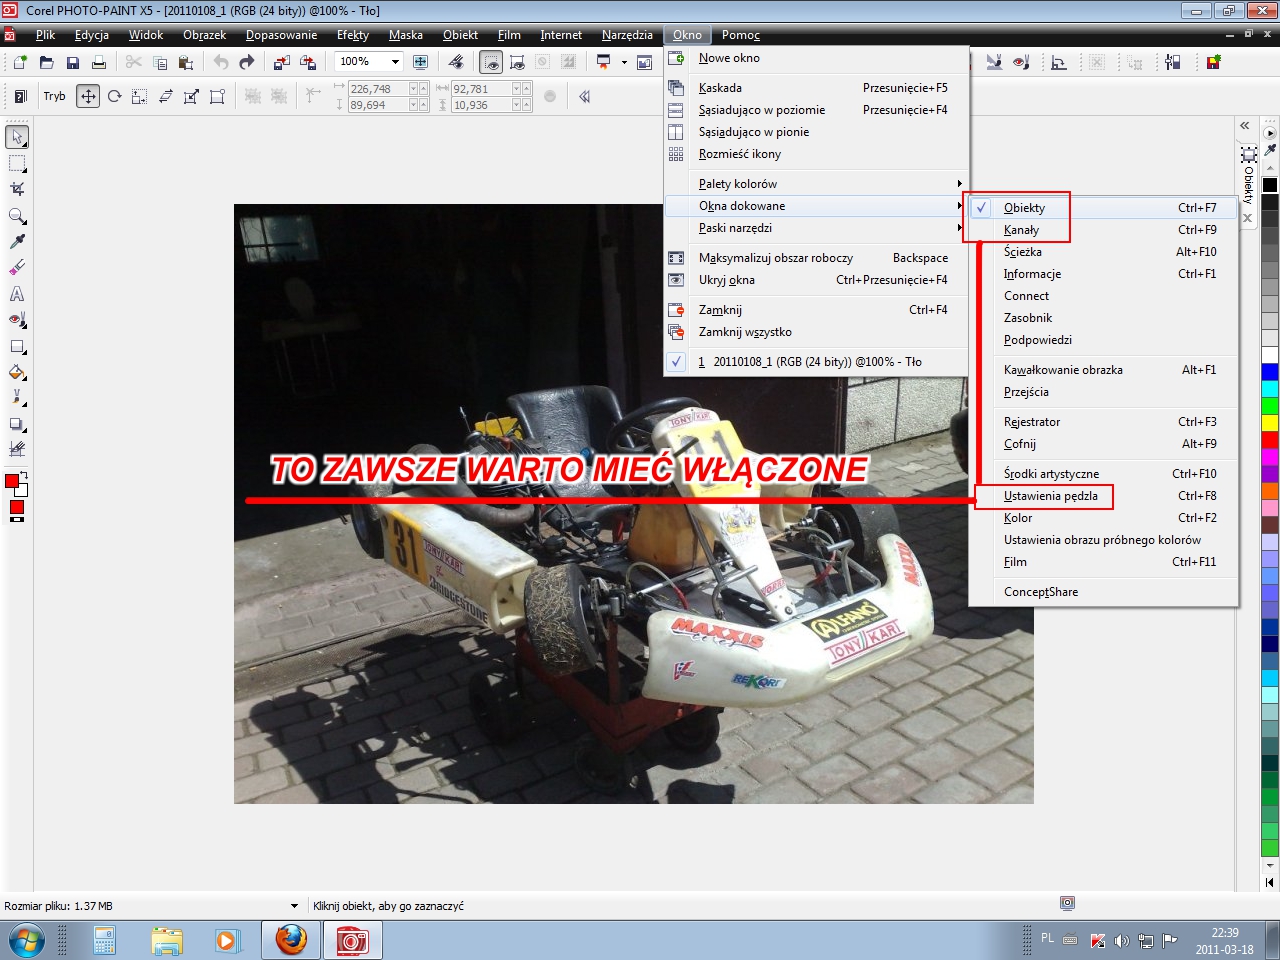Click the Print icon in toolbar

pyautogui.click(x=98, y=62)
